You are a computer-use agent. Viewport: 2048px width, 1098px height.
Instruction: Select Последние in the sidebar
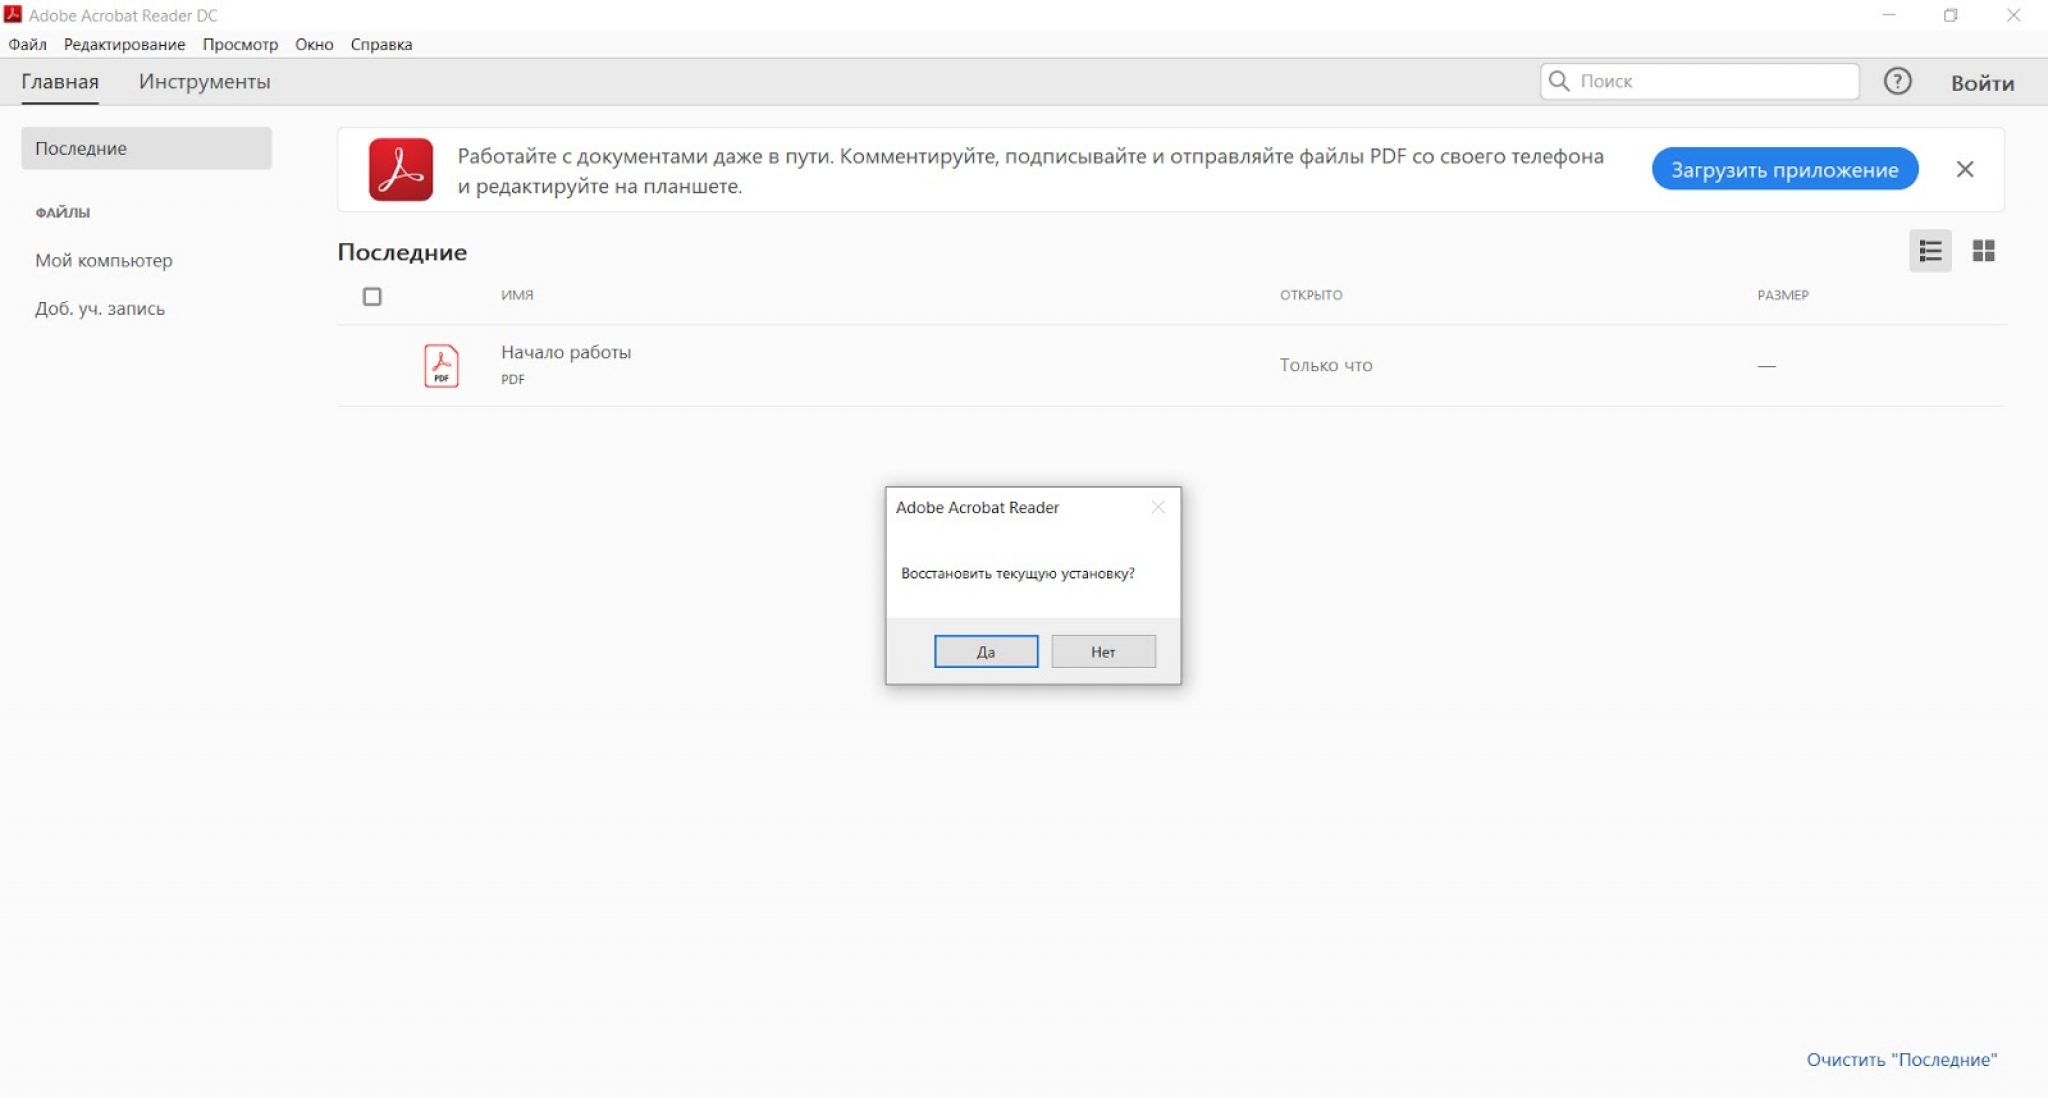pyautogui.click(x=146, y=148)
